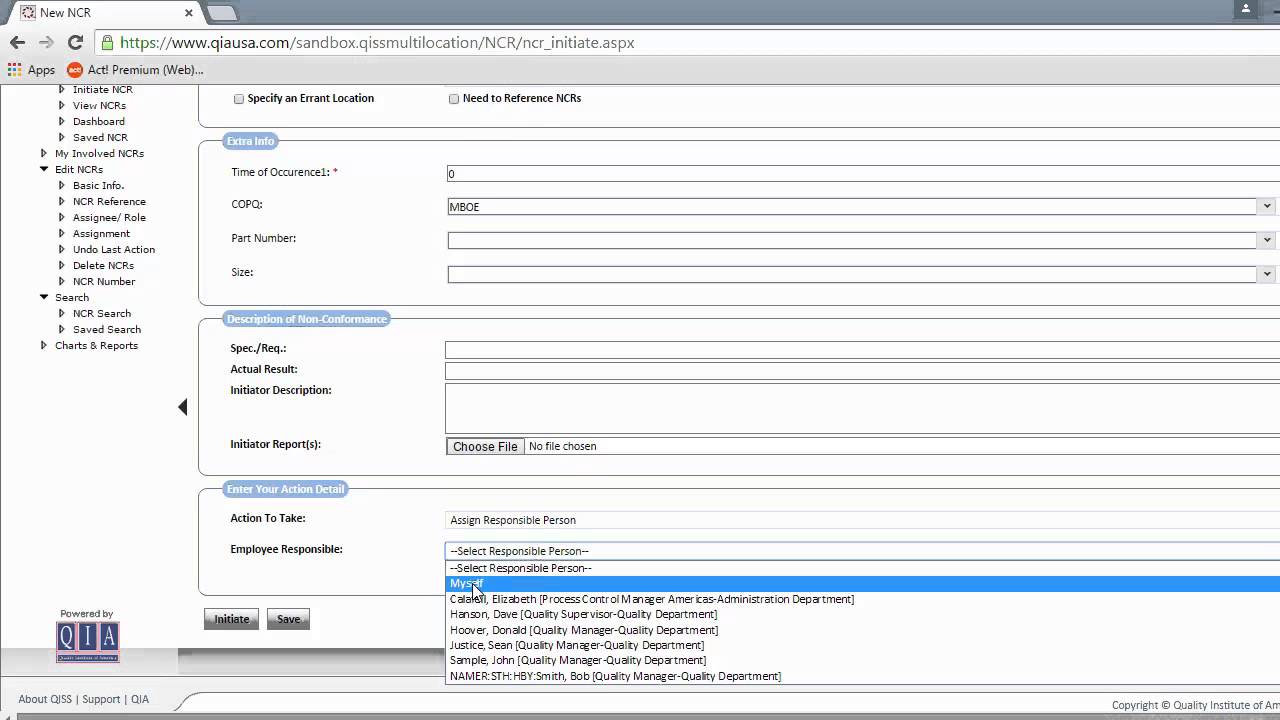Collapse the Search tree node

44,297
